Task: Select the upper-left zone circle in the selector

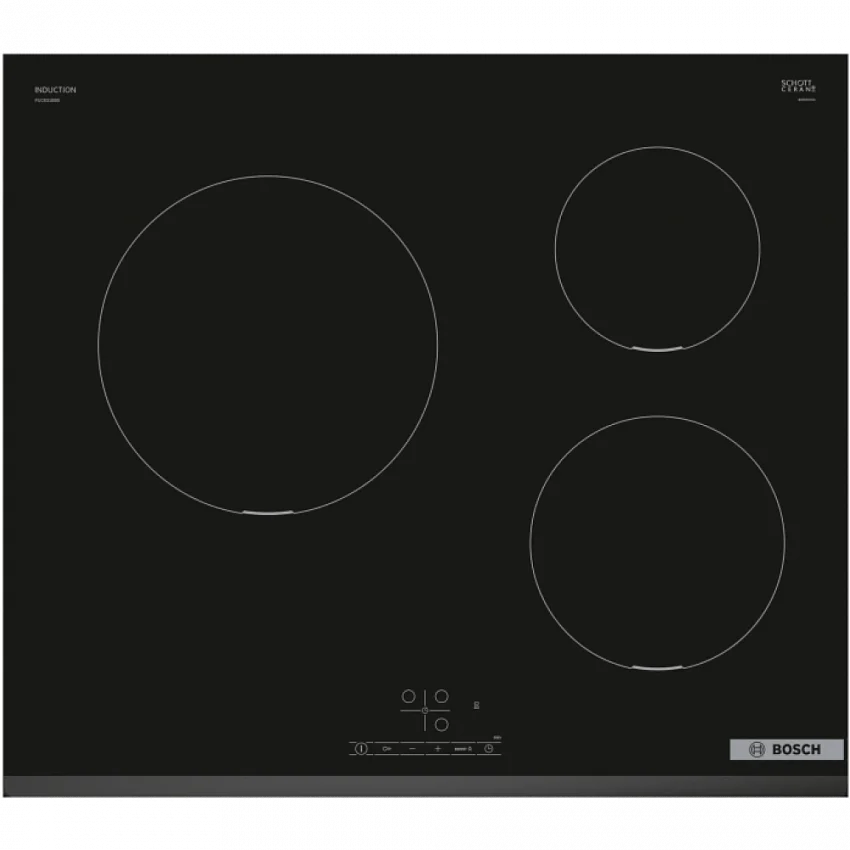Action: tap(408, 696)
